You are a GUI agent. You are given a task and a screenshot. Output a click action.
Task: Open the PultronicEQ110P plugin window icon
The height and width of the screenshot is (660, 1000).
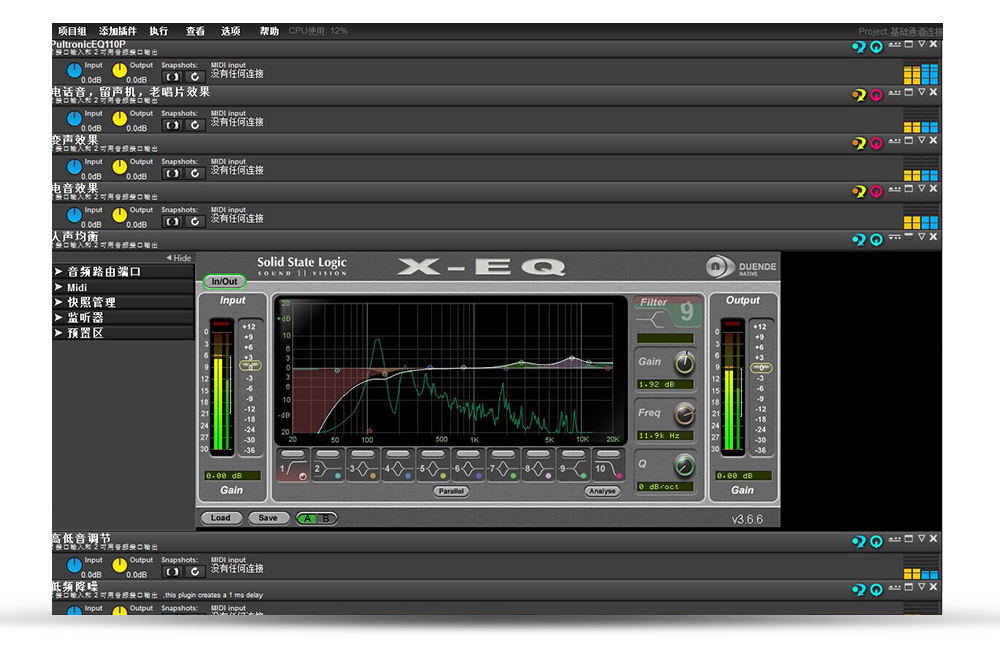tap(909, 44)
